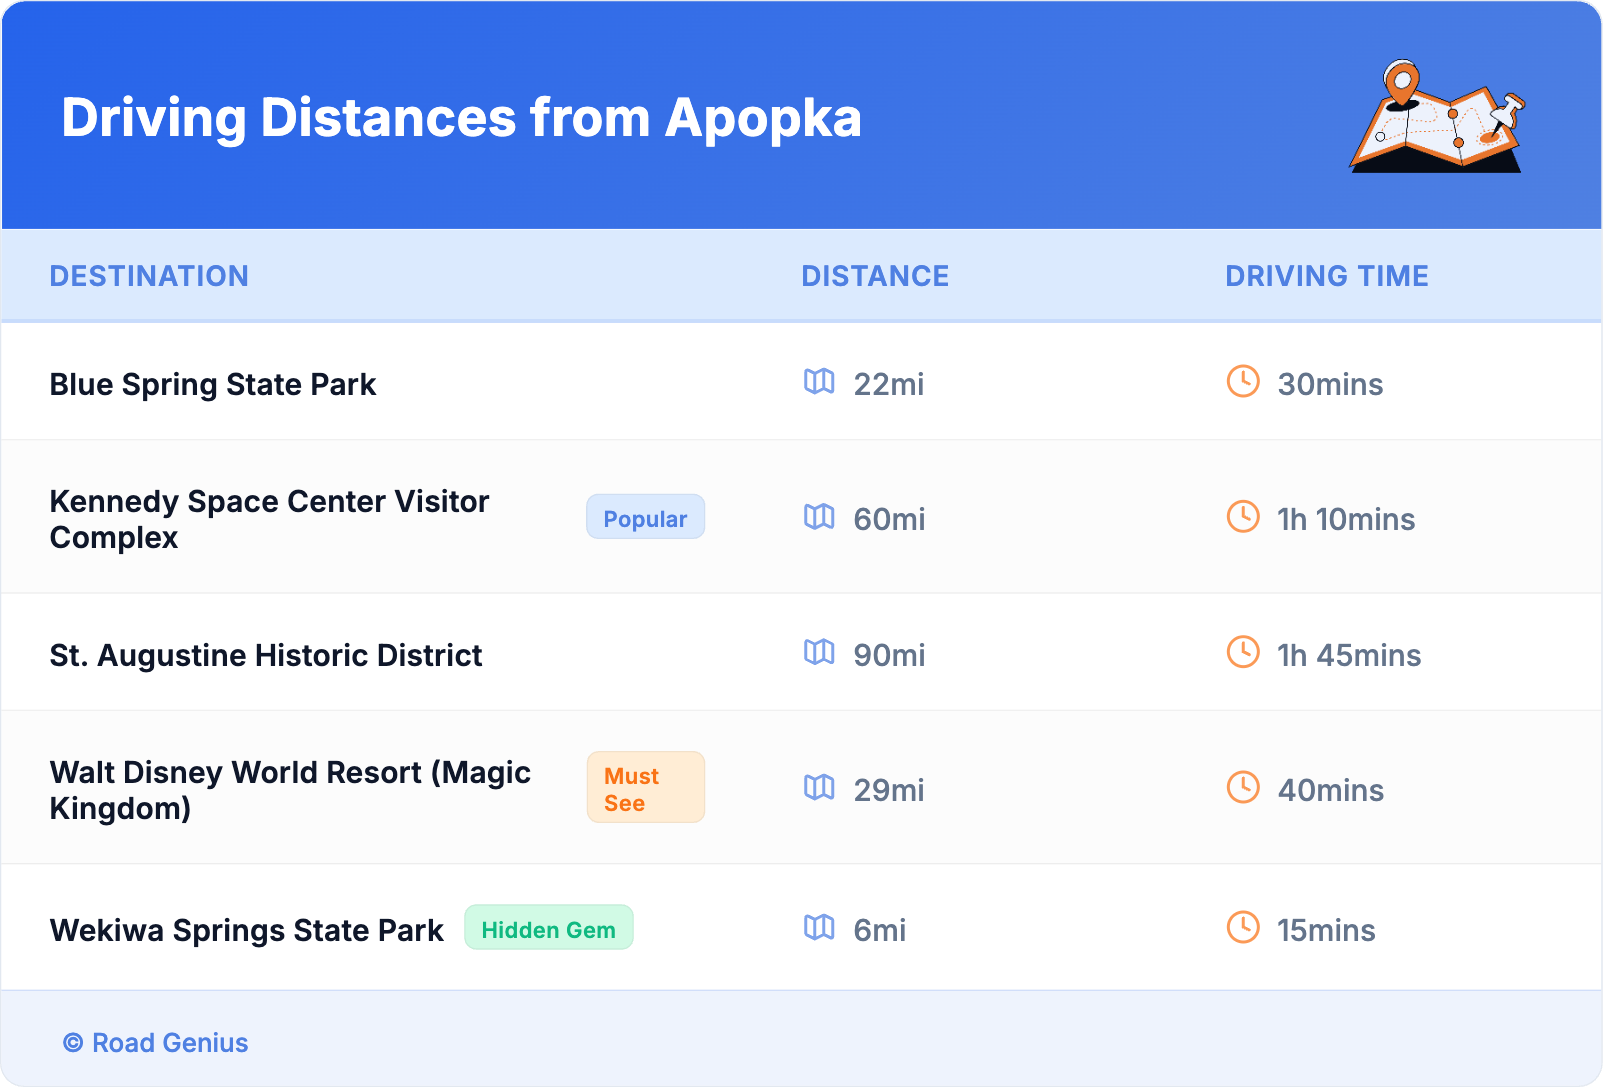Click map icon beside 60mi distance
This screenshot has width=1604, height=1088.
[x=819, y=517]
